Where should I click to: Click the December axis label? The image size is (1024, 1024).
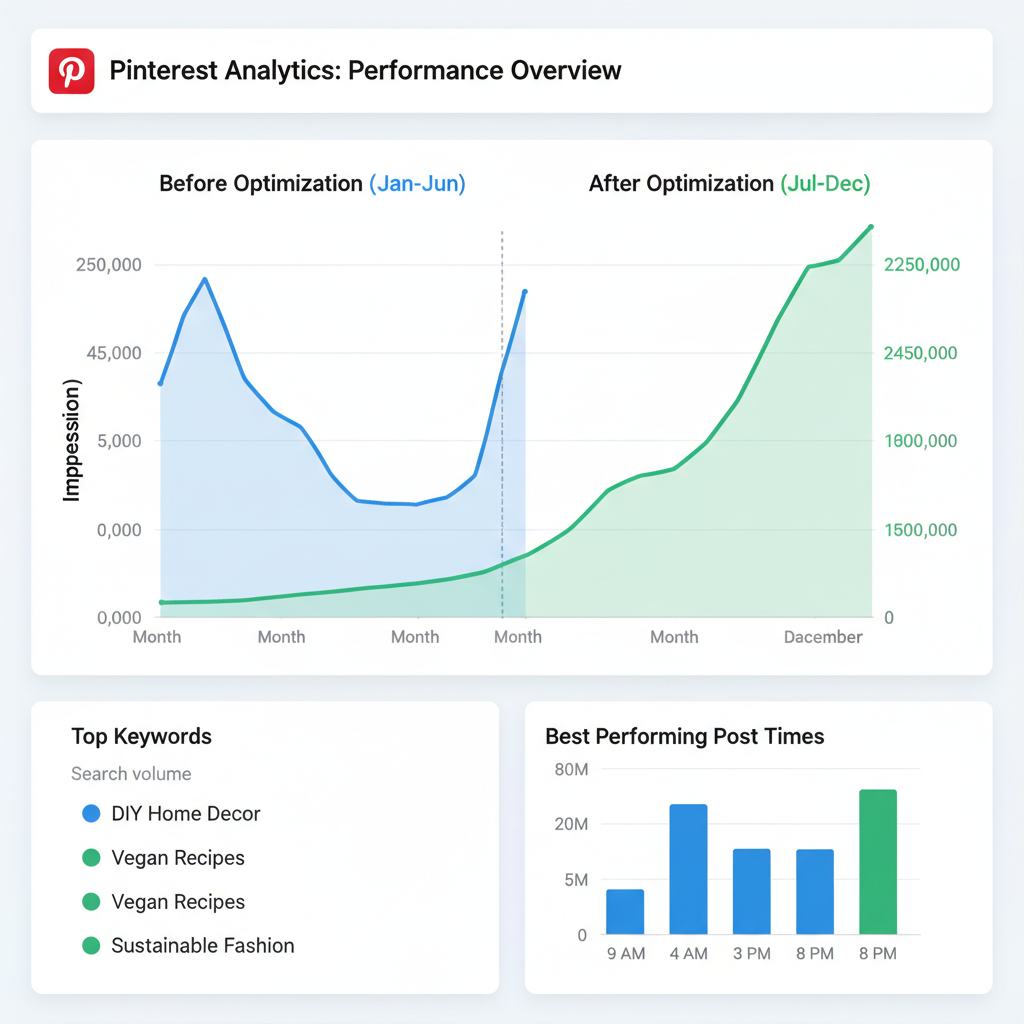(822, 637)
